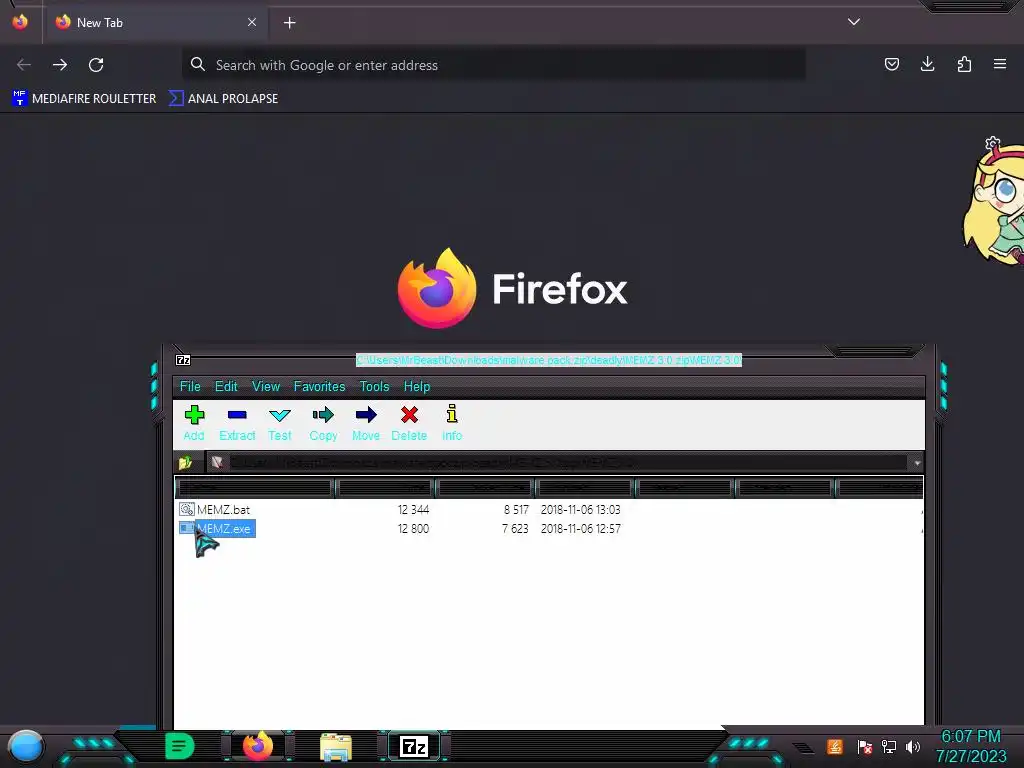The image size is (1024, 768).
Task: Click the 12 344 size cell
Action: click(413, 509)
